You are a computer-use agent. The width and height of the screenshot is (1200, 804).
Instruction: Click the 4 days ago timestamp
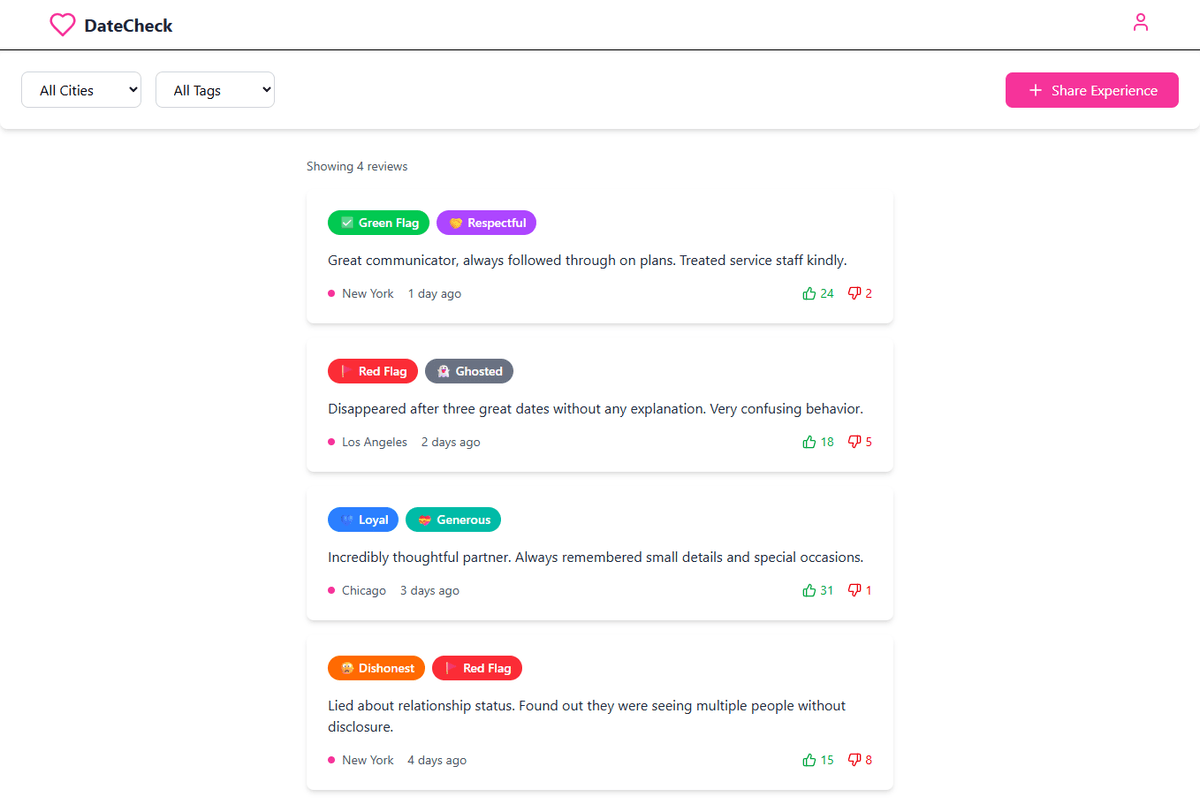click(437, 760)
